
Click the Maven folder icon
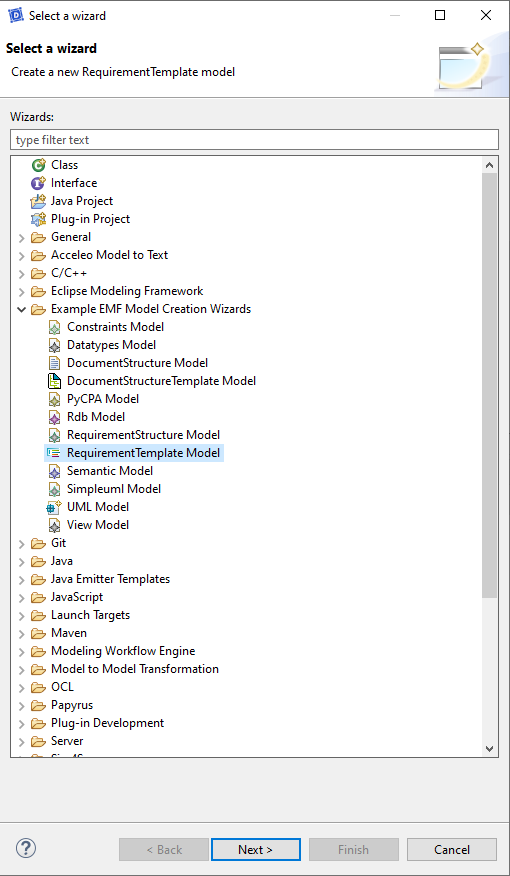tap(38, 633)
